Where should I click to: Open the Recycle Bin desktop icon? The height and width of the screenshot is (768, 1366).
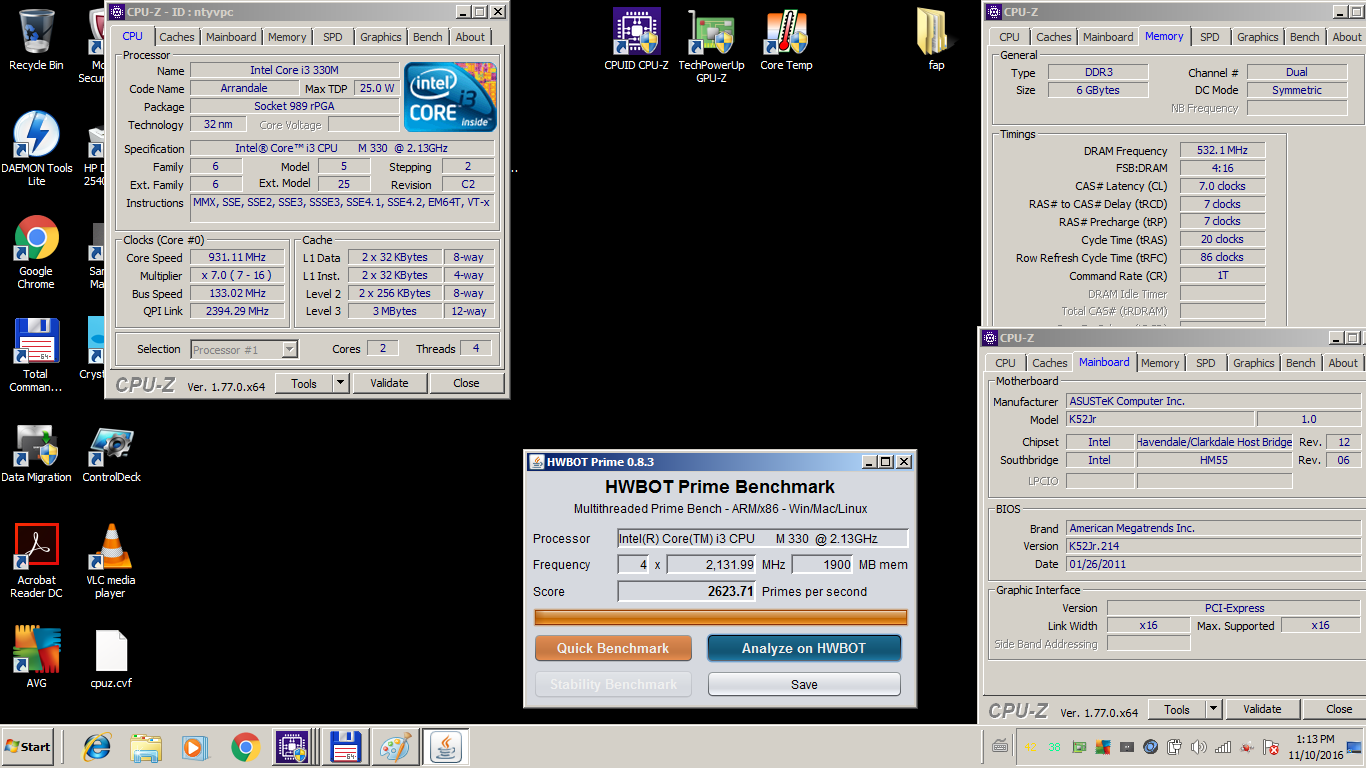[x=36, y=40]
